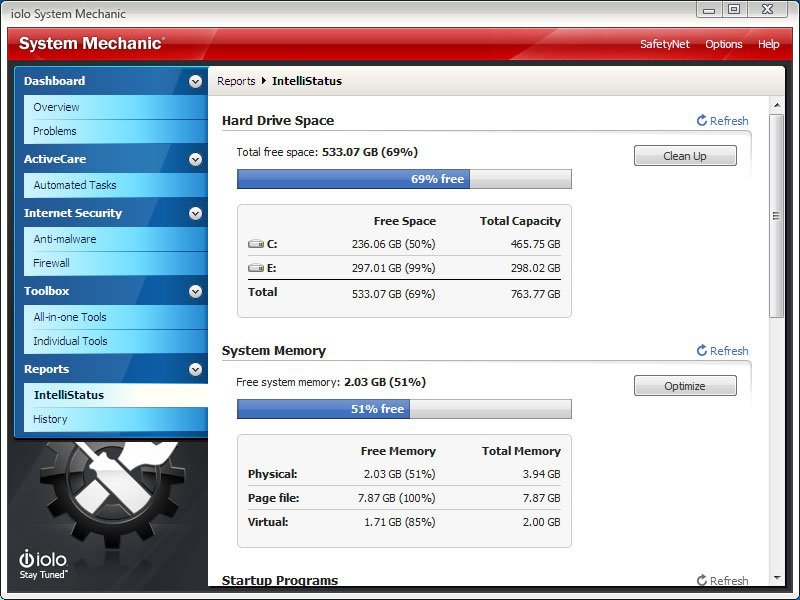Click refresh icon for System Memory

coord(702,351)
